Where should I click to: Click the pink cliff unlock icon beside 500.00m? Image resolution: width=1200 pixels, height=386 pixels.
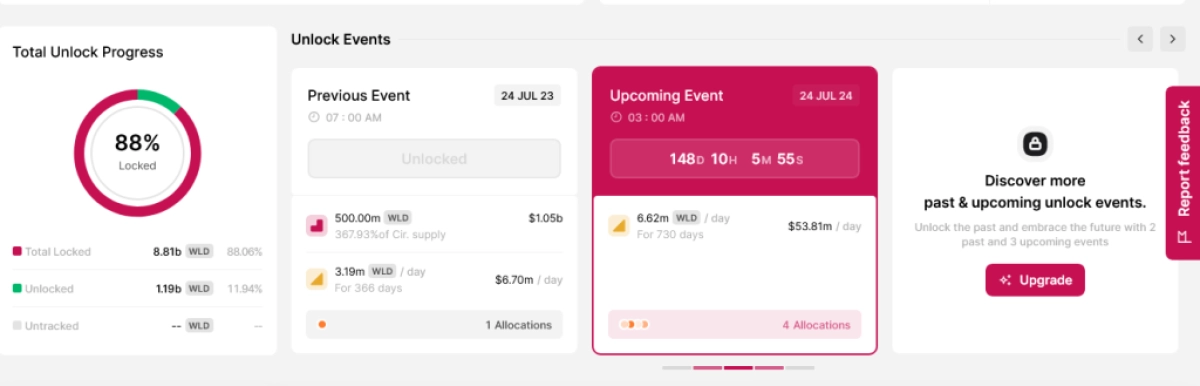[316, 226]
